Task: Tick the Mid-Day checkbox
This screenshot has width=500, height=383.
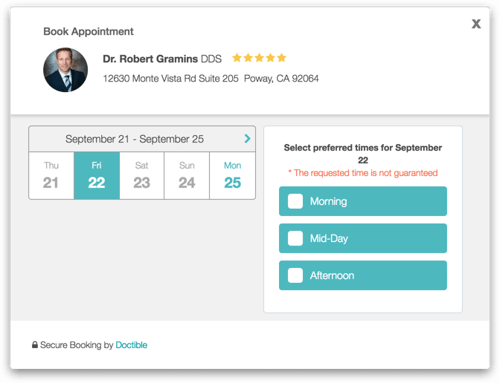Action: pyautogui.click(x=295, y=238)
